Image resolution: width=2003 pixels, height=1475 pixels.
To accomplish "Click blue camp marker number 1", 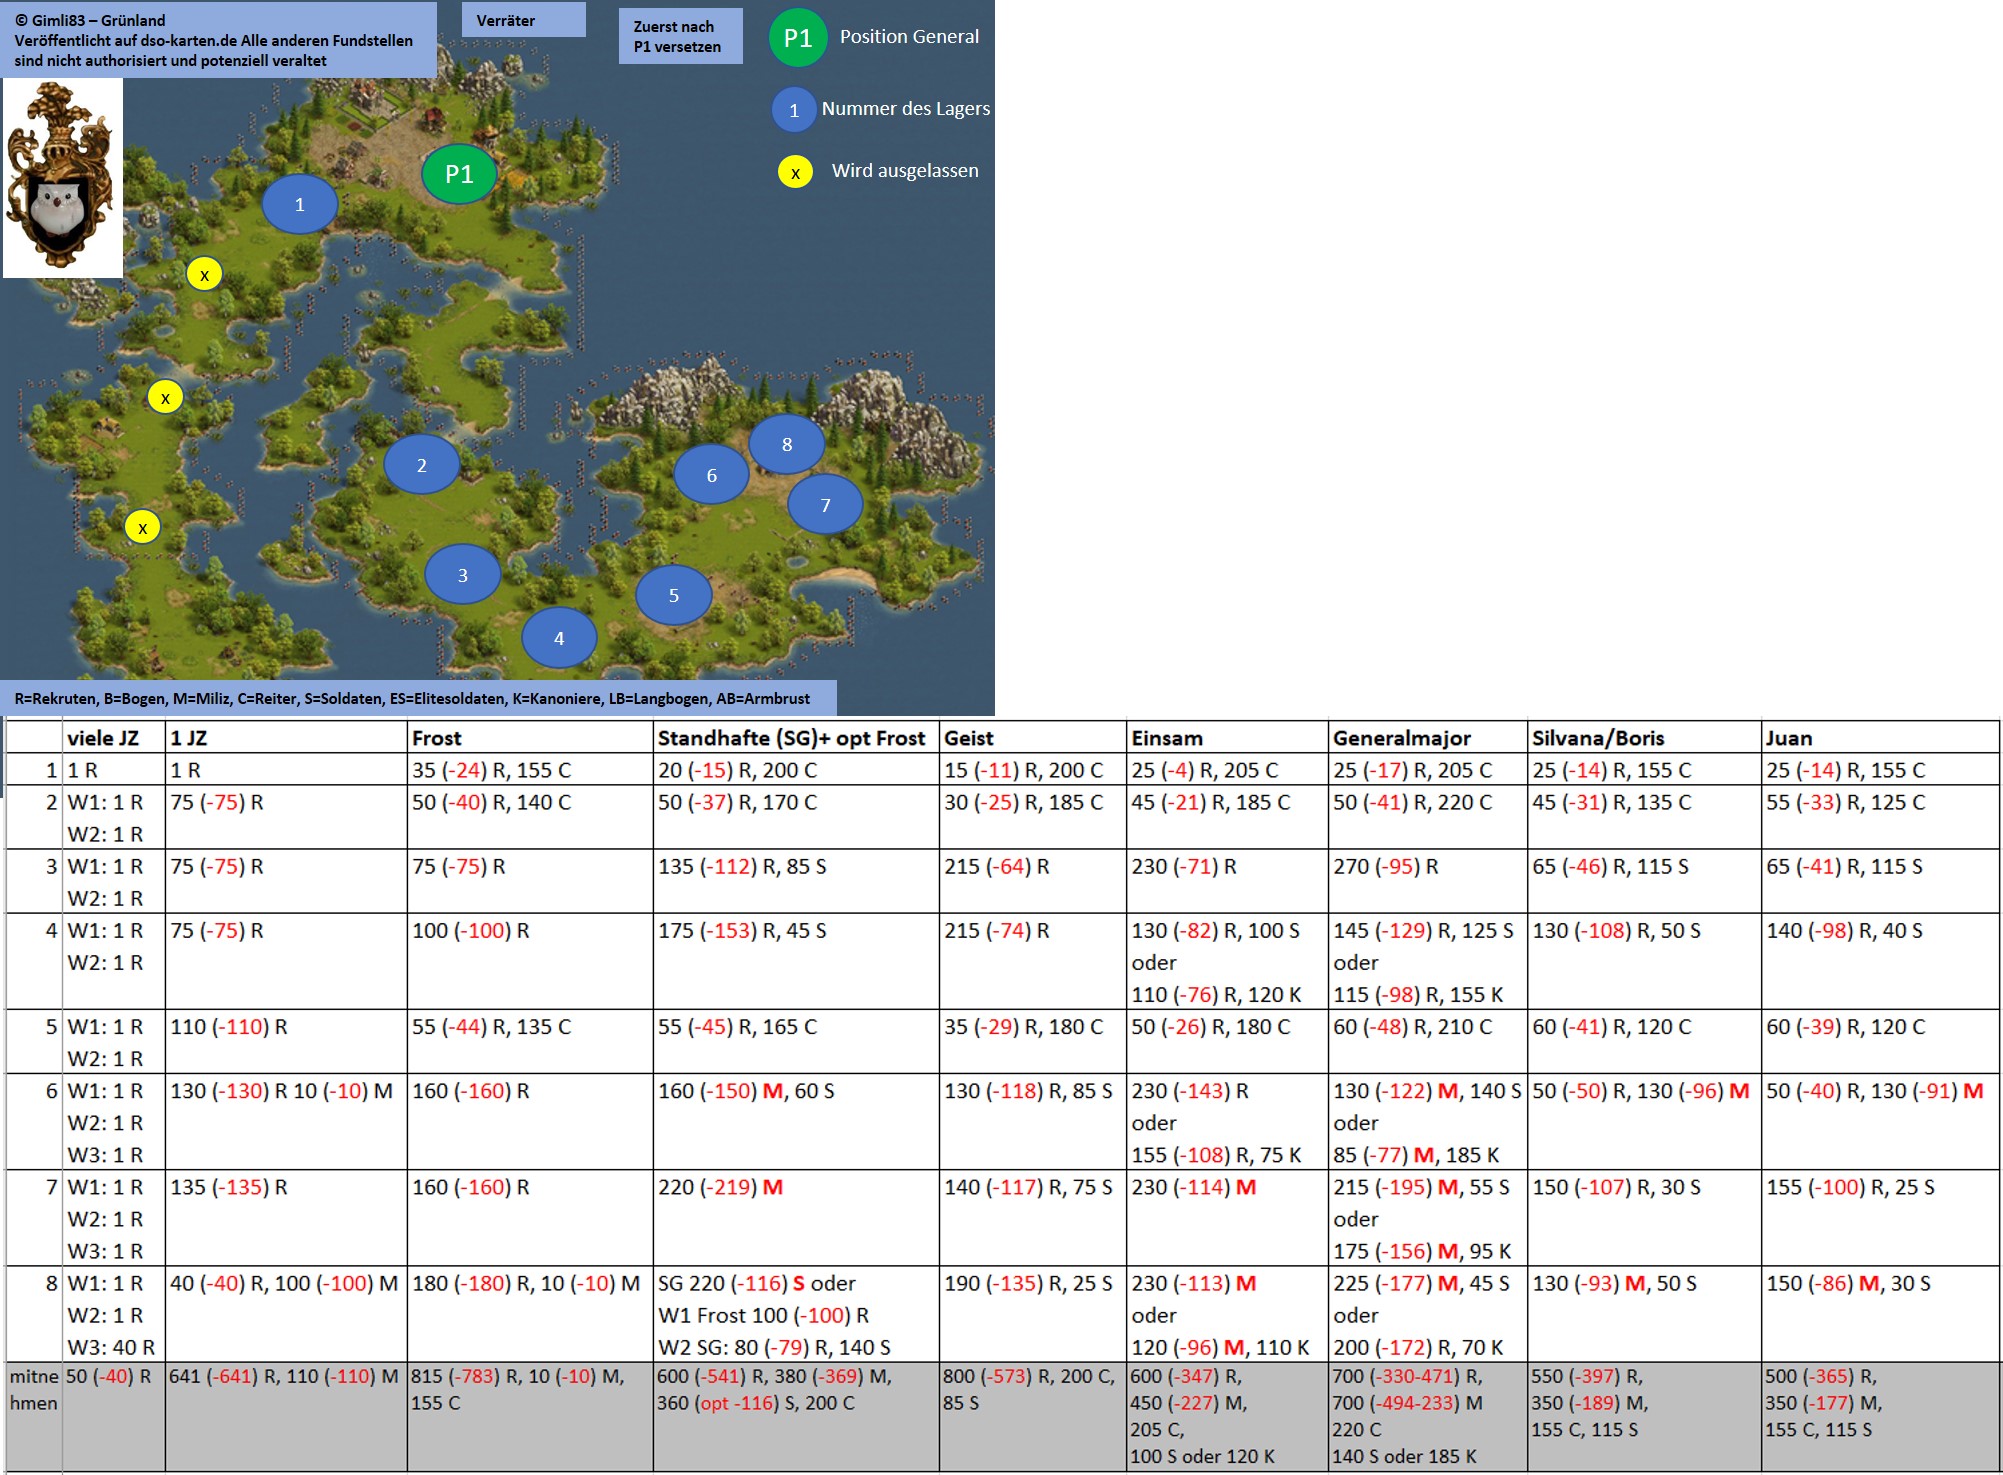I will pyautogui.click(x=299, y=204).
